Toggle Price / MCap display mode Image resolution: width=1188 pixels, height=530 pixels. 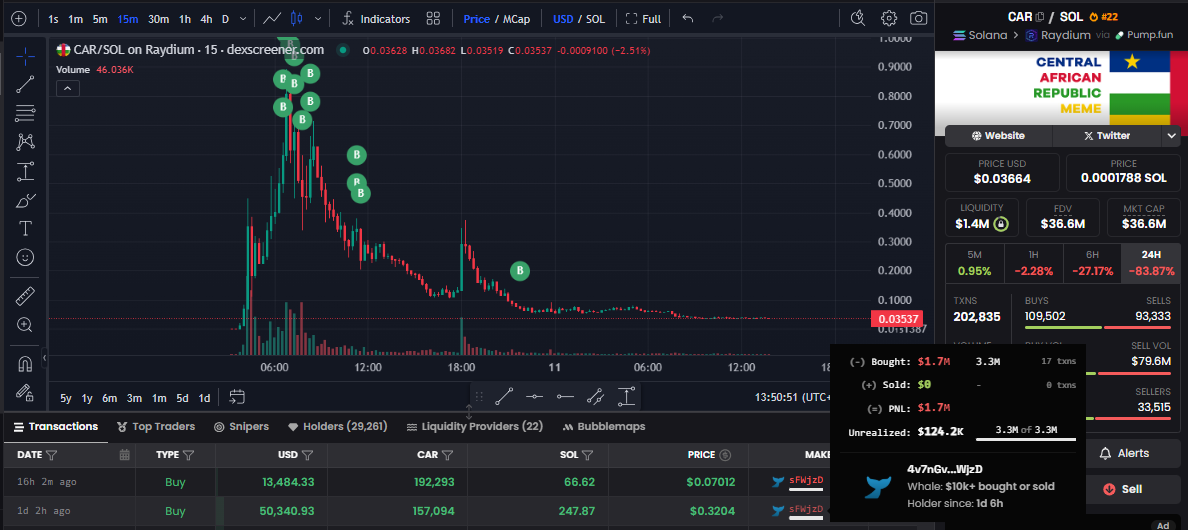(496, 19)
